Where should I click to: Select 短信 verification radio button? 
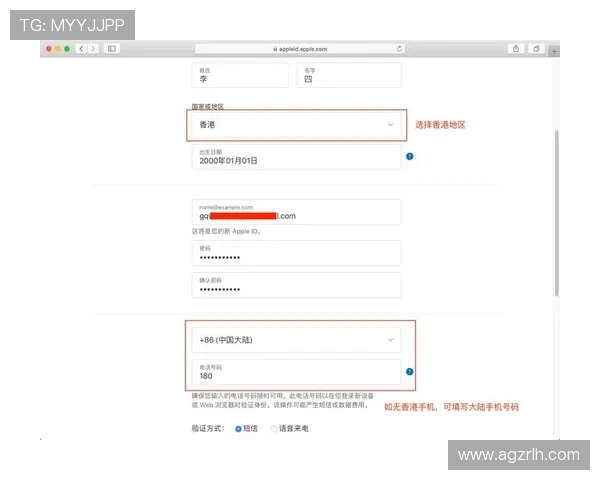[238, 429]
